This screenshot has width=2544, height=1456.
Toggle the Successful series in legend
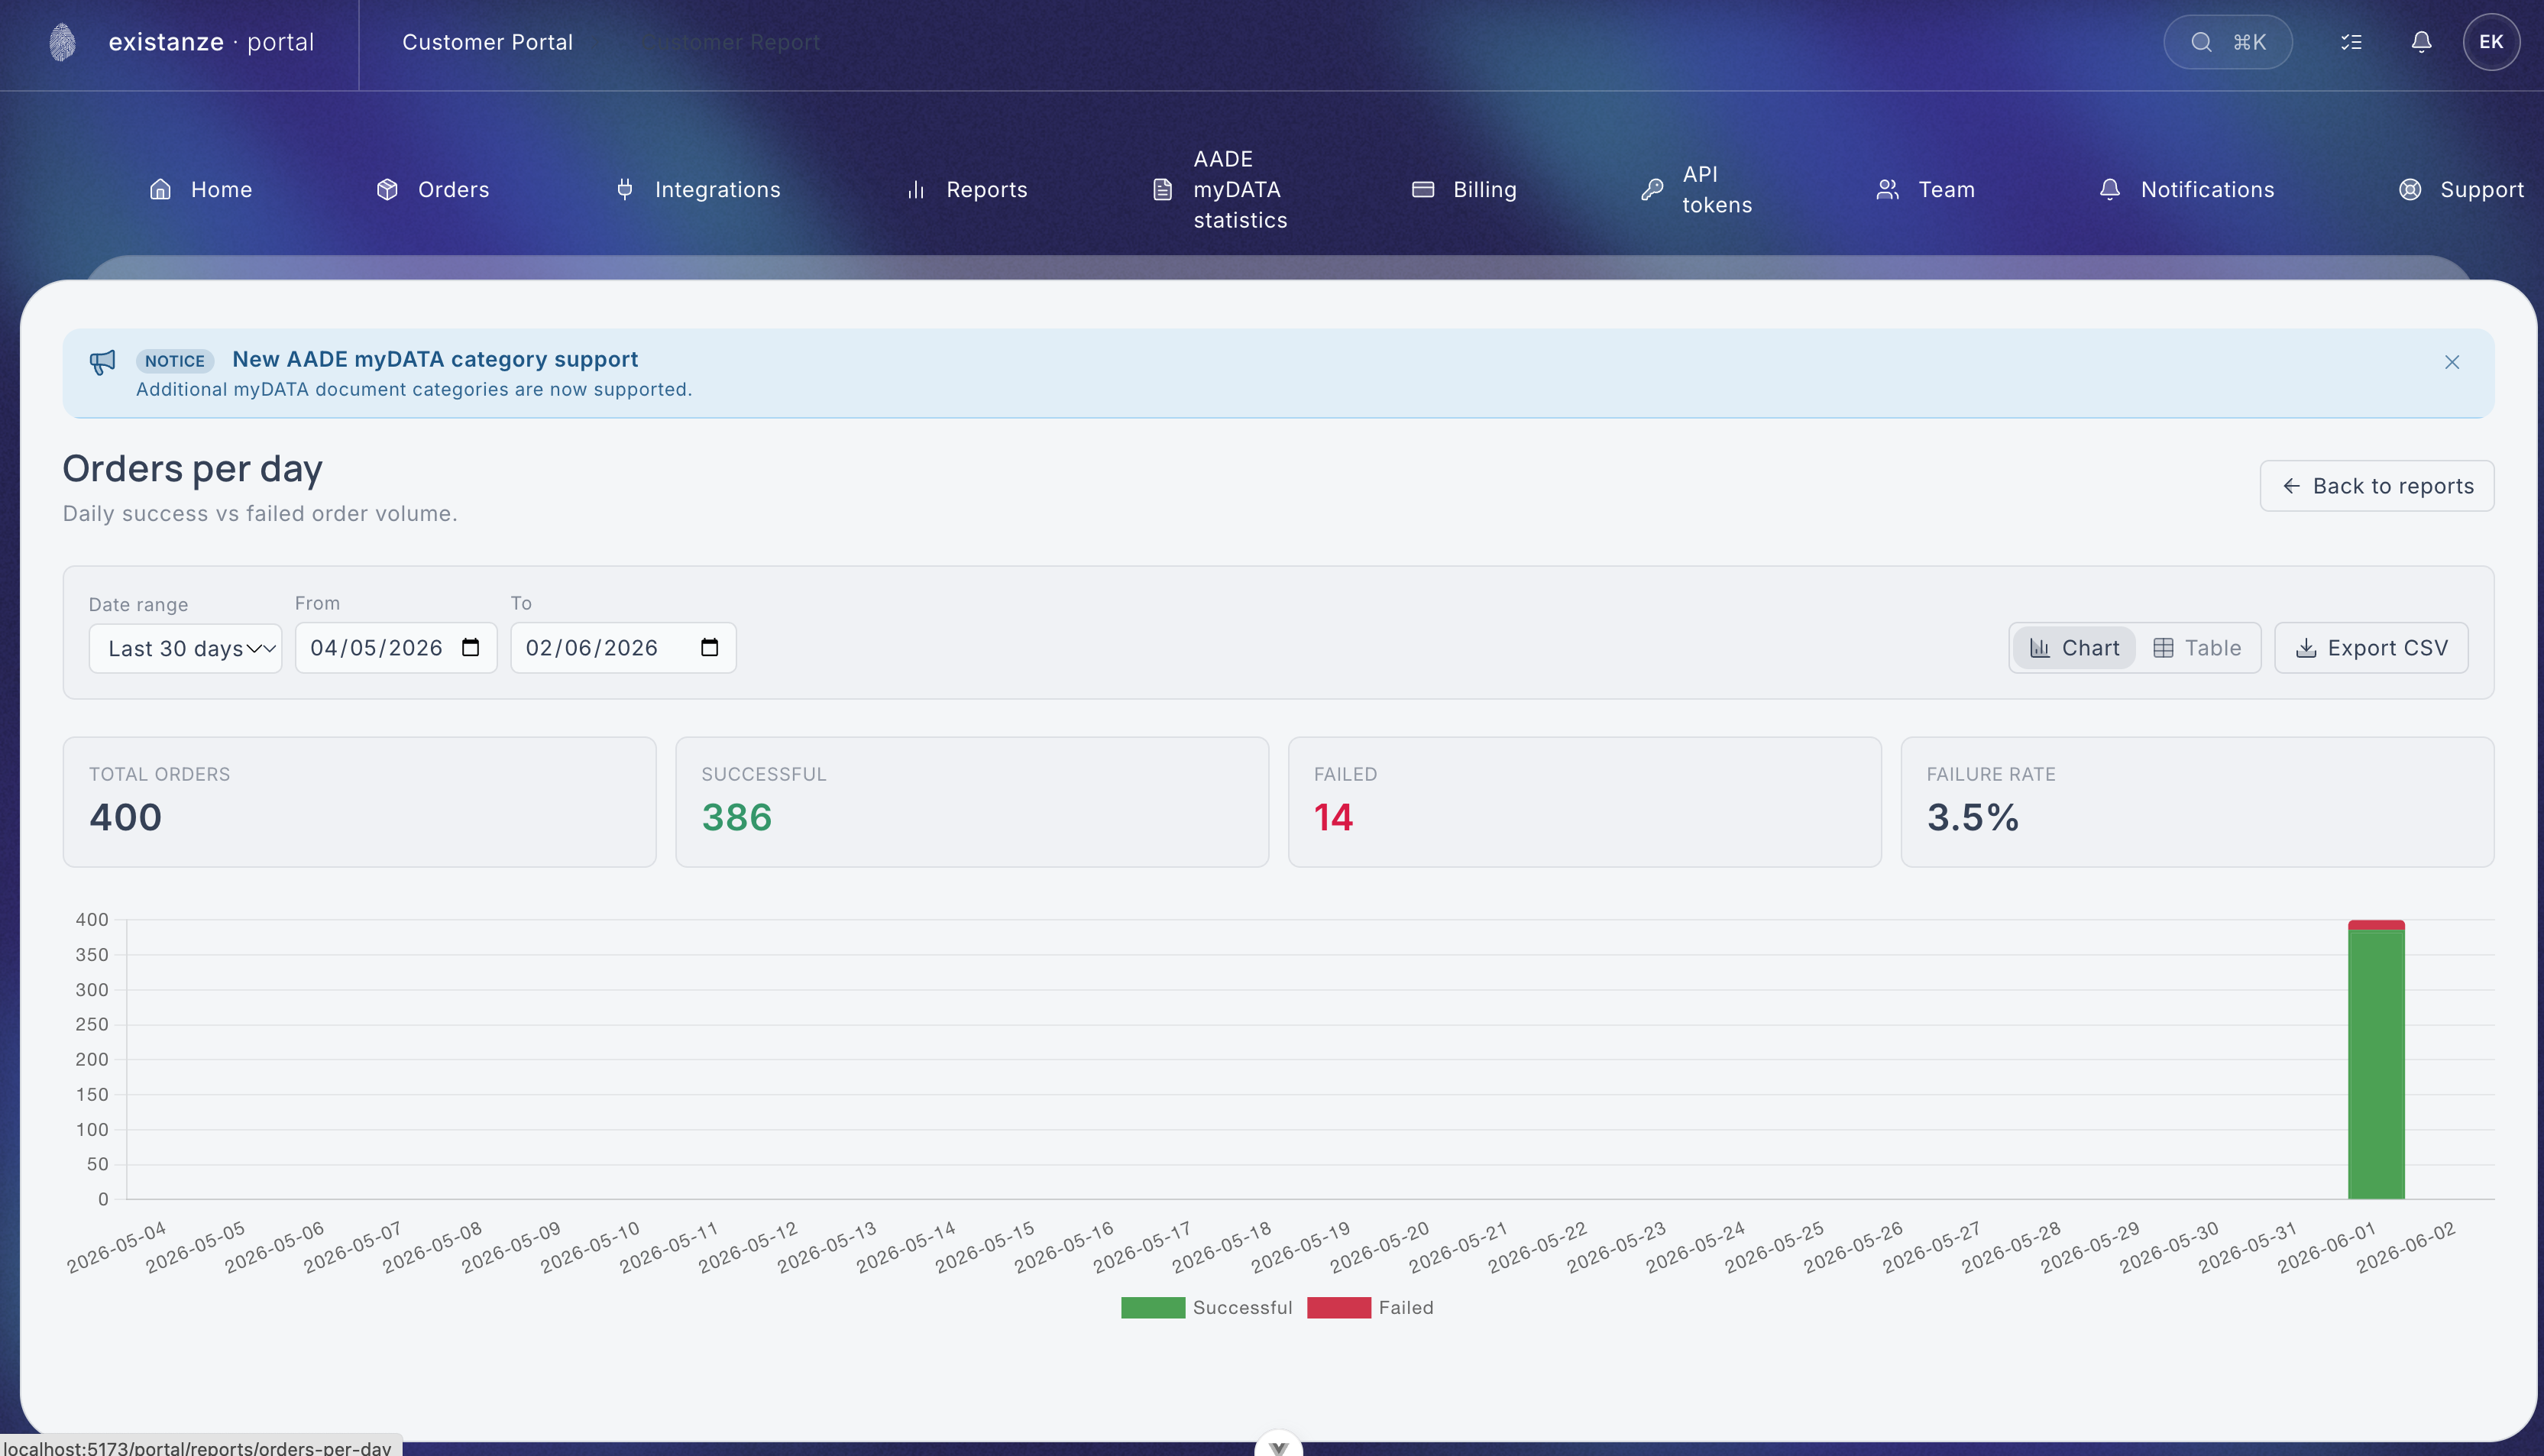[1206, 1307]
